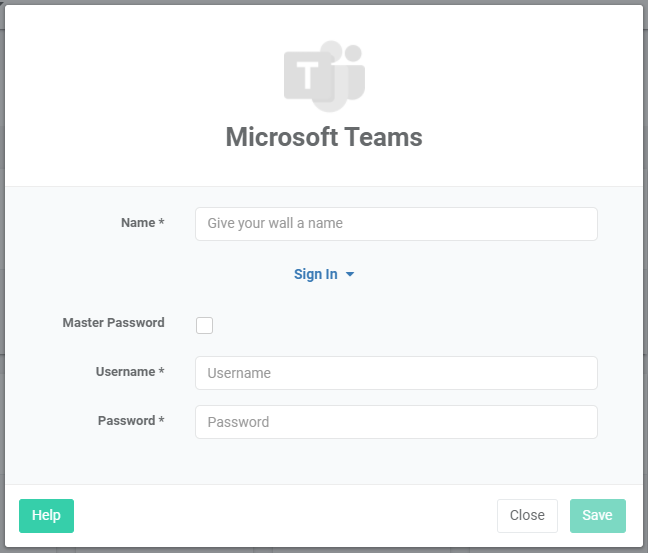Click the caret arrow beside Sign In
Screen dimensions: 648x553
(350, 274)
